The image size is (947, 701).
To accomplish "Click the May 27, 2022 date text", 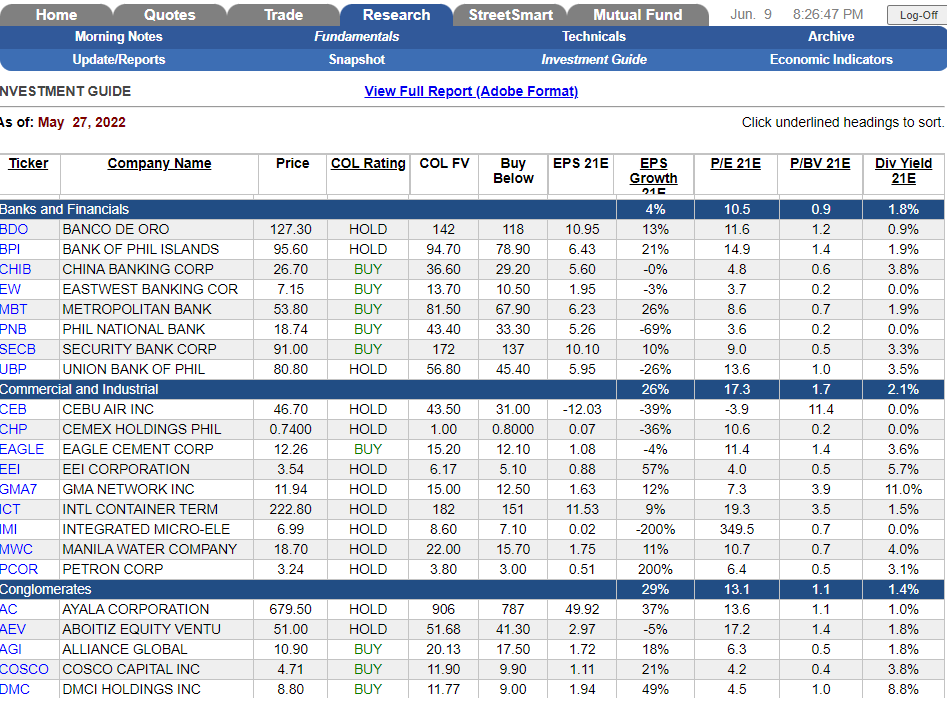I will coord(82,123).
